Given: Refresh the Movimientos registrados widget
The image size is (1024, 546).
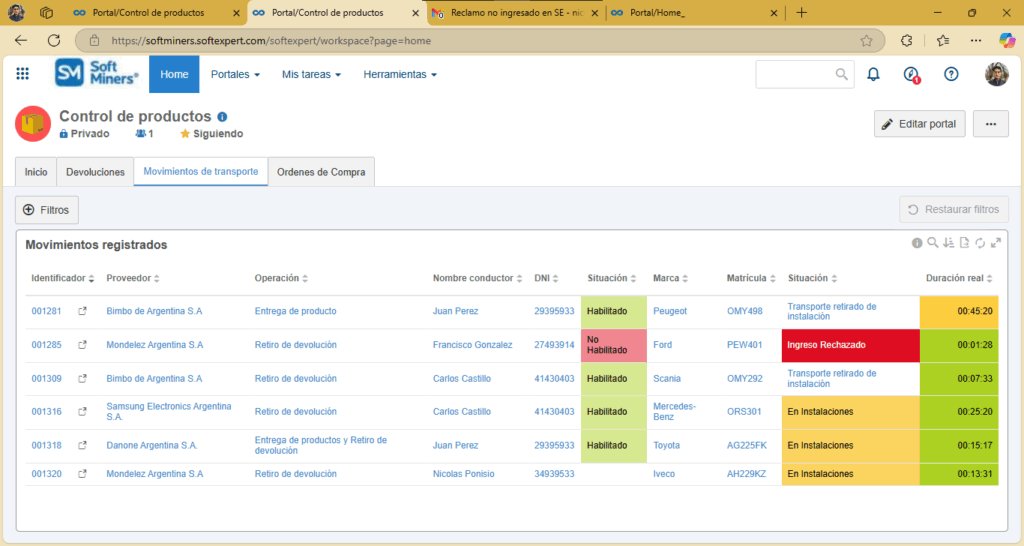Looking at the screenshot, I should pyautogui.click(x=980, y=243).
